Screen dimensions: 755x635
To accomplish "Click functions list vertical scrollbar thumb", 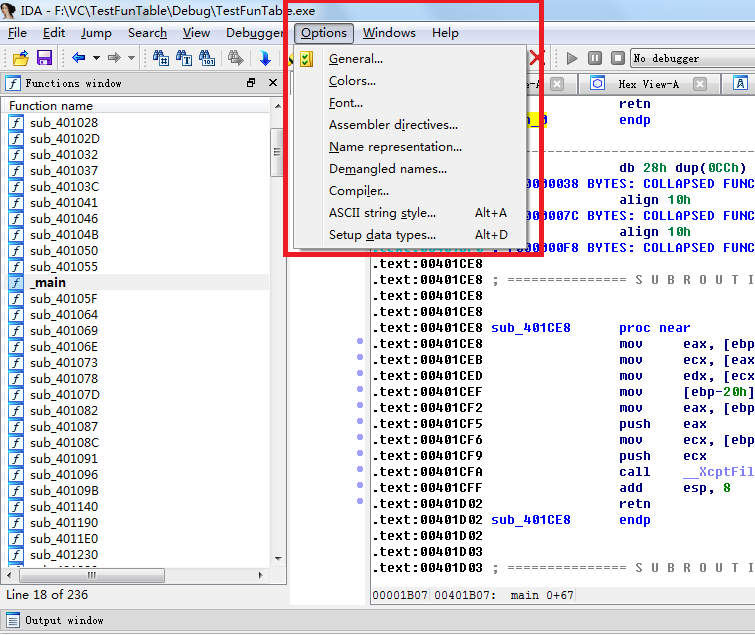I will [277, 152].
